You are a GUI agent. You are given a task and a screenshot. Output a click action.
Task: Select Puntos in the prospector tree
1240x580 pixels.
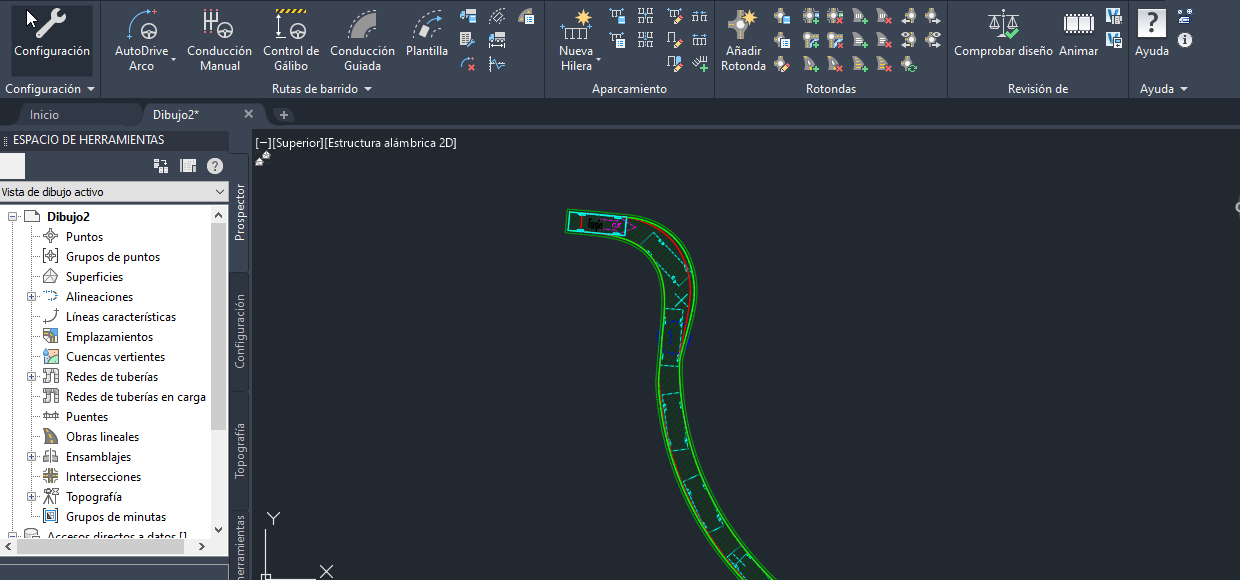point(84,237)
